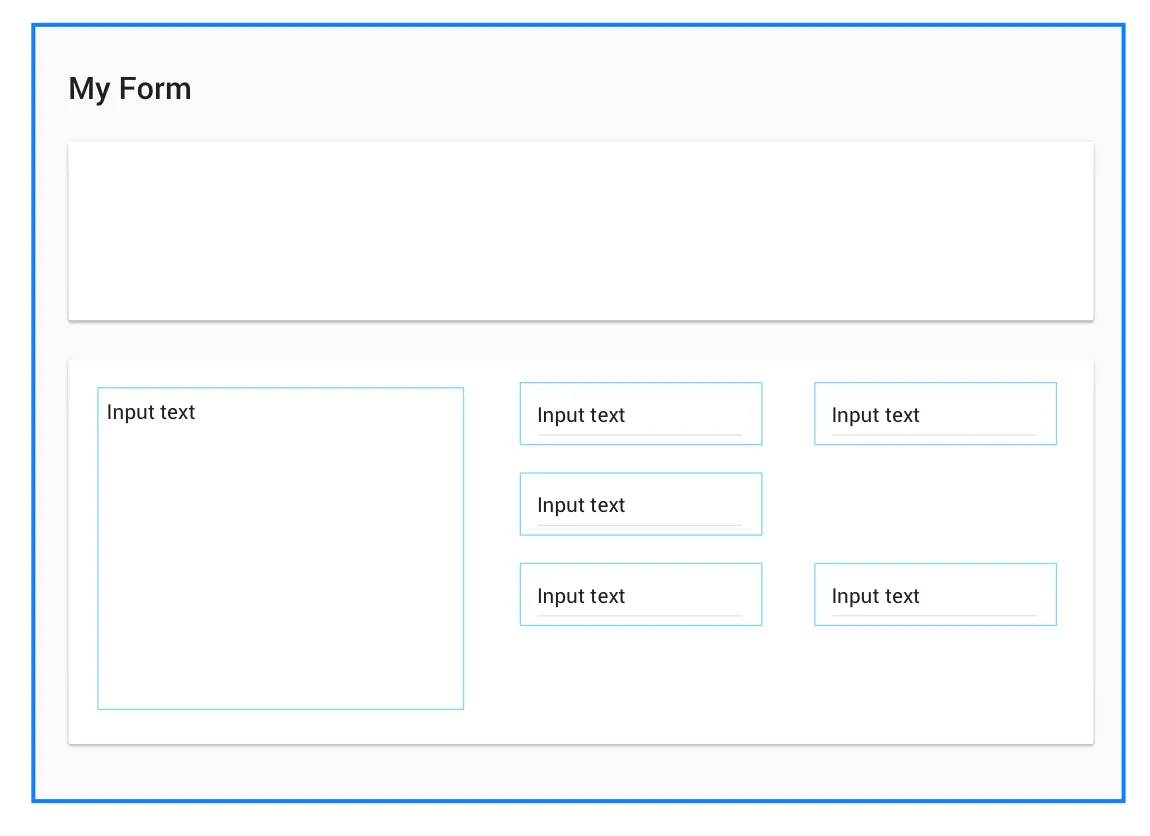Click the empty cell right of the second-row field
Image resolution: width=1150 pixels, height=836 pixels.
point(934,504)
